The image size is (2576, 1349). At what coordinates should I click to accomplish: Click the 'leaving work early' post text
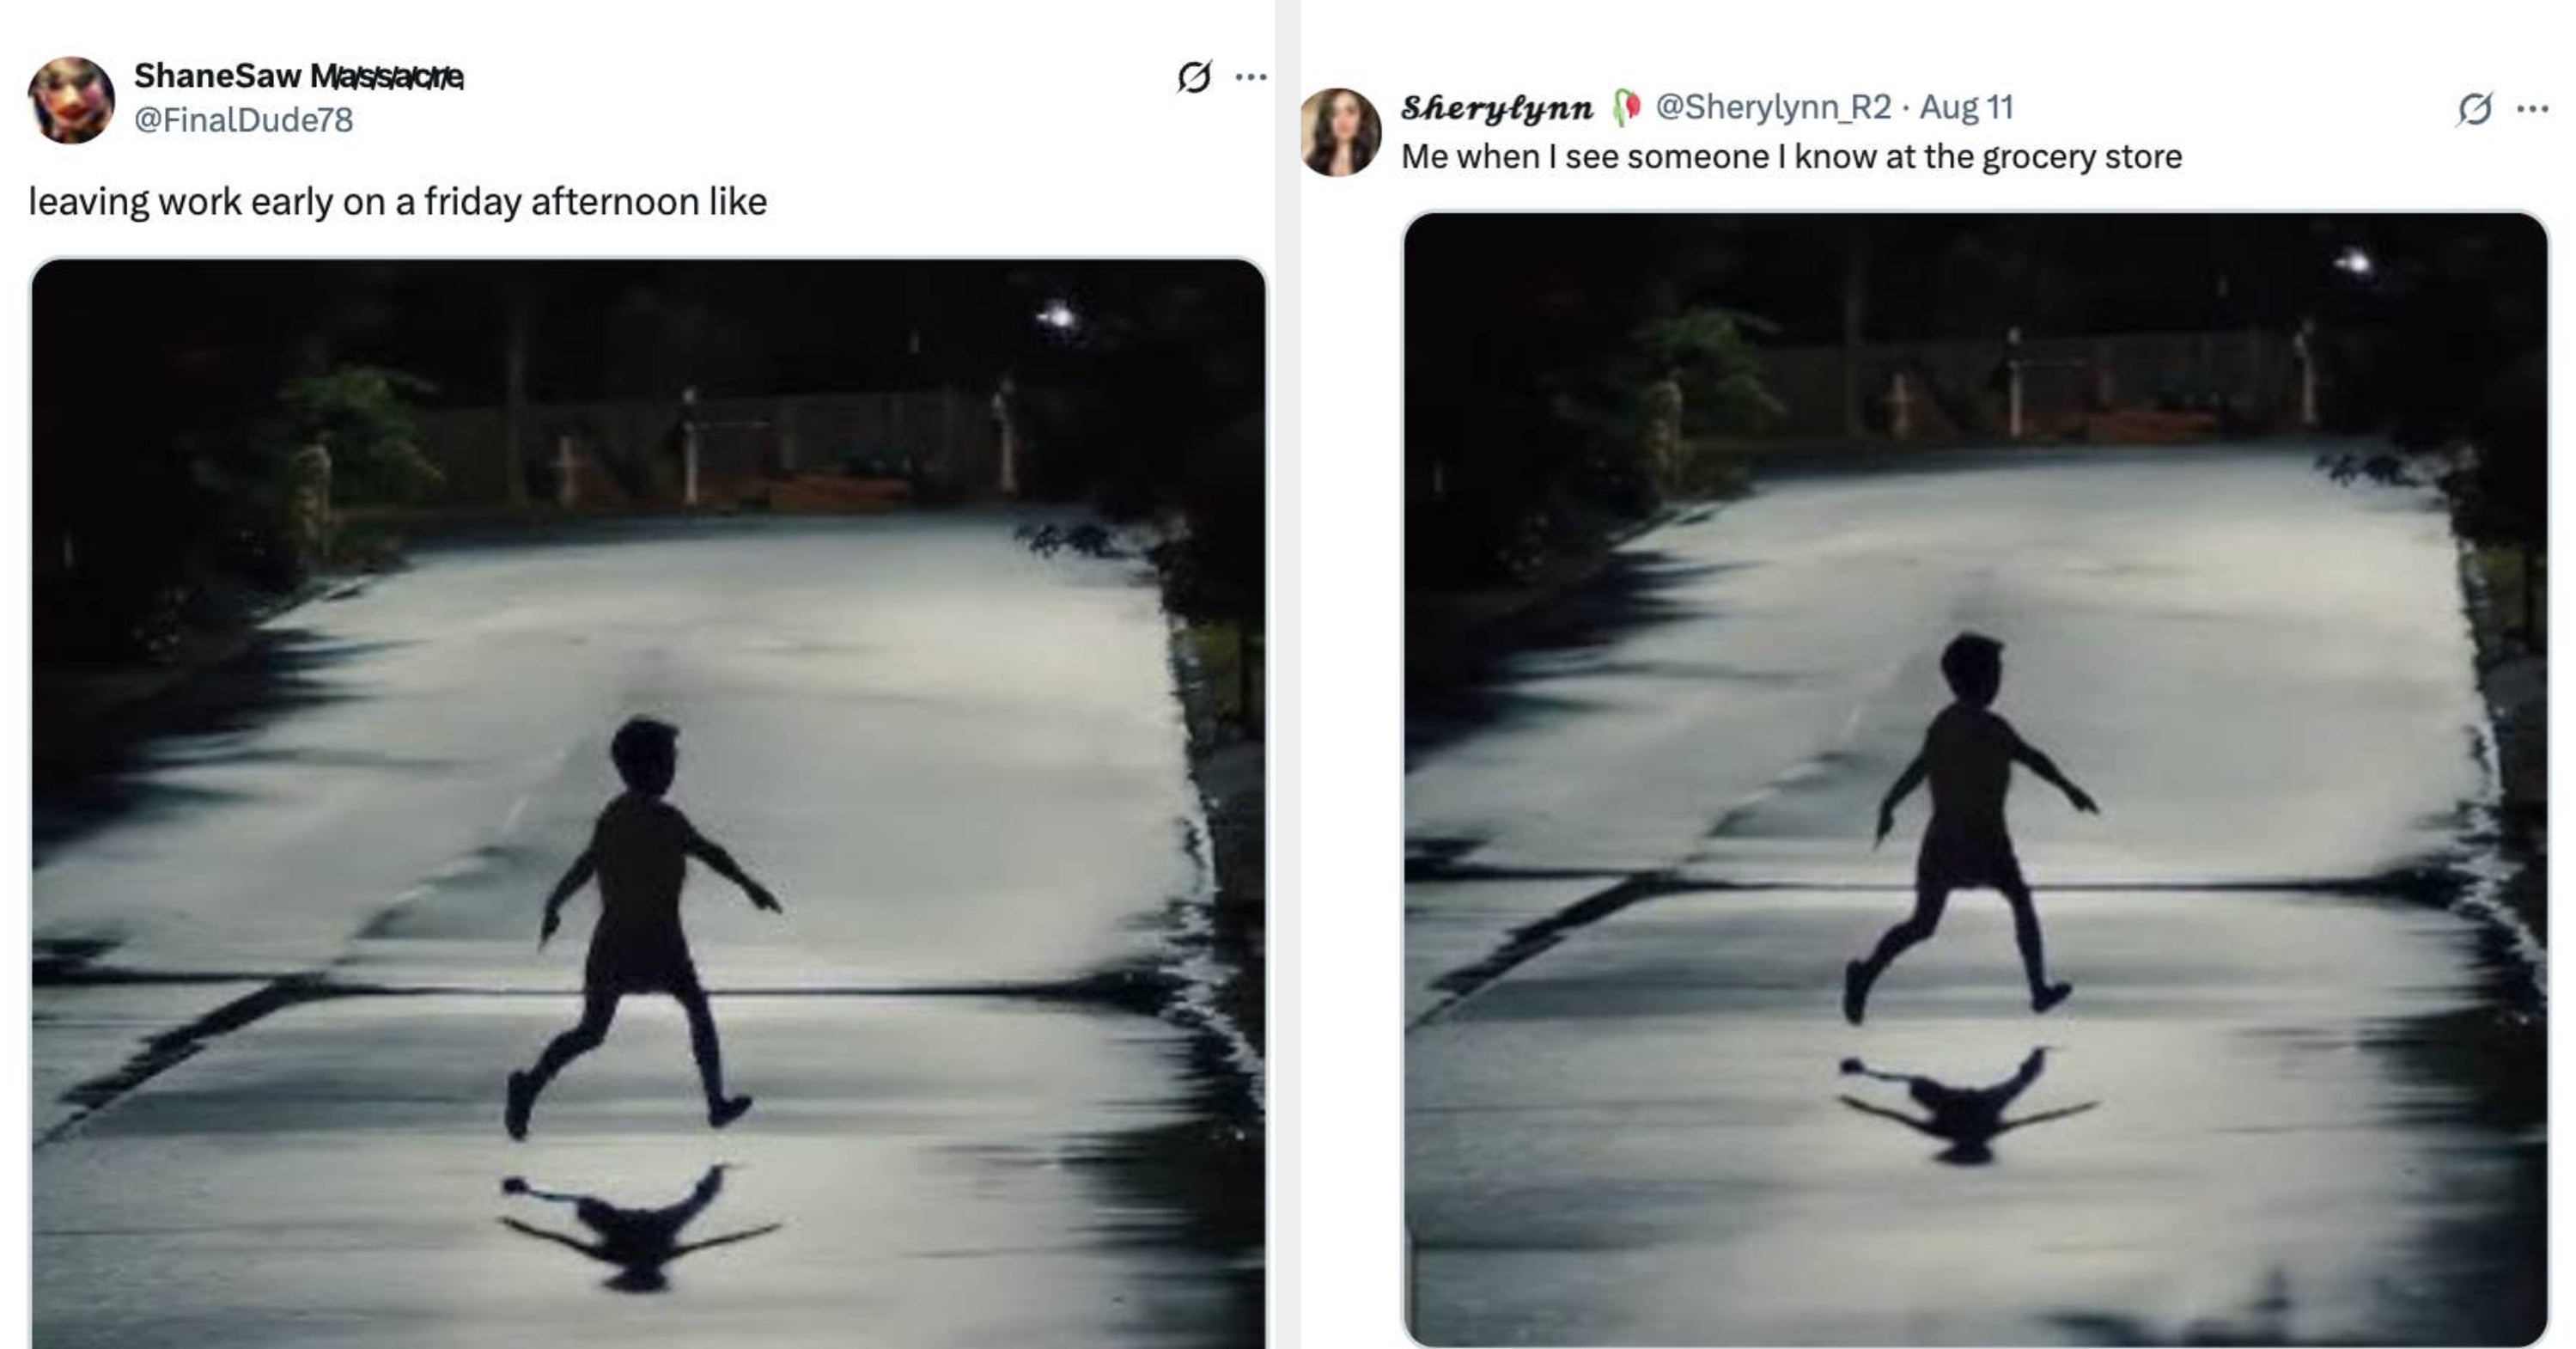tap(397, 202)
